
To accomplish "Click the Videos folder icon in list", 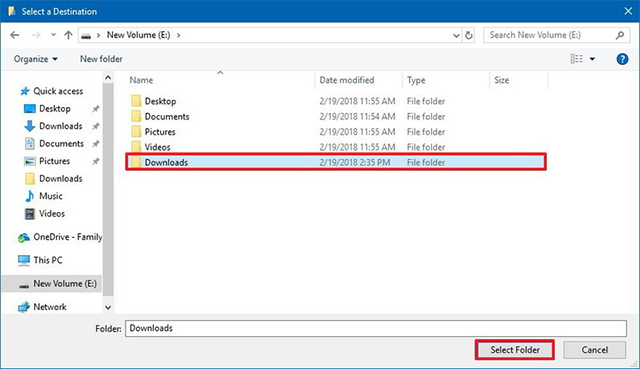I will click(x=136, y=147).
